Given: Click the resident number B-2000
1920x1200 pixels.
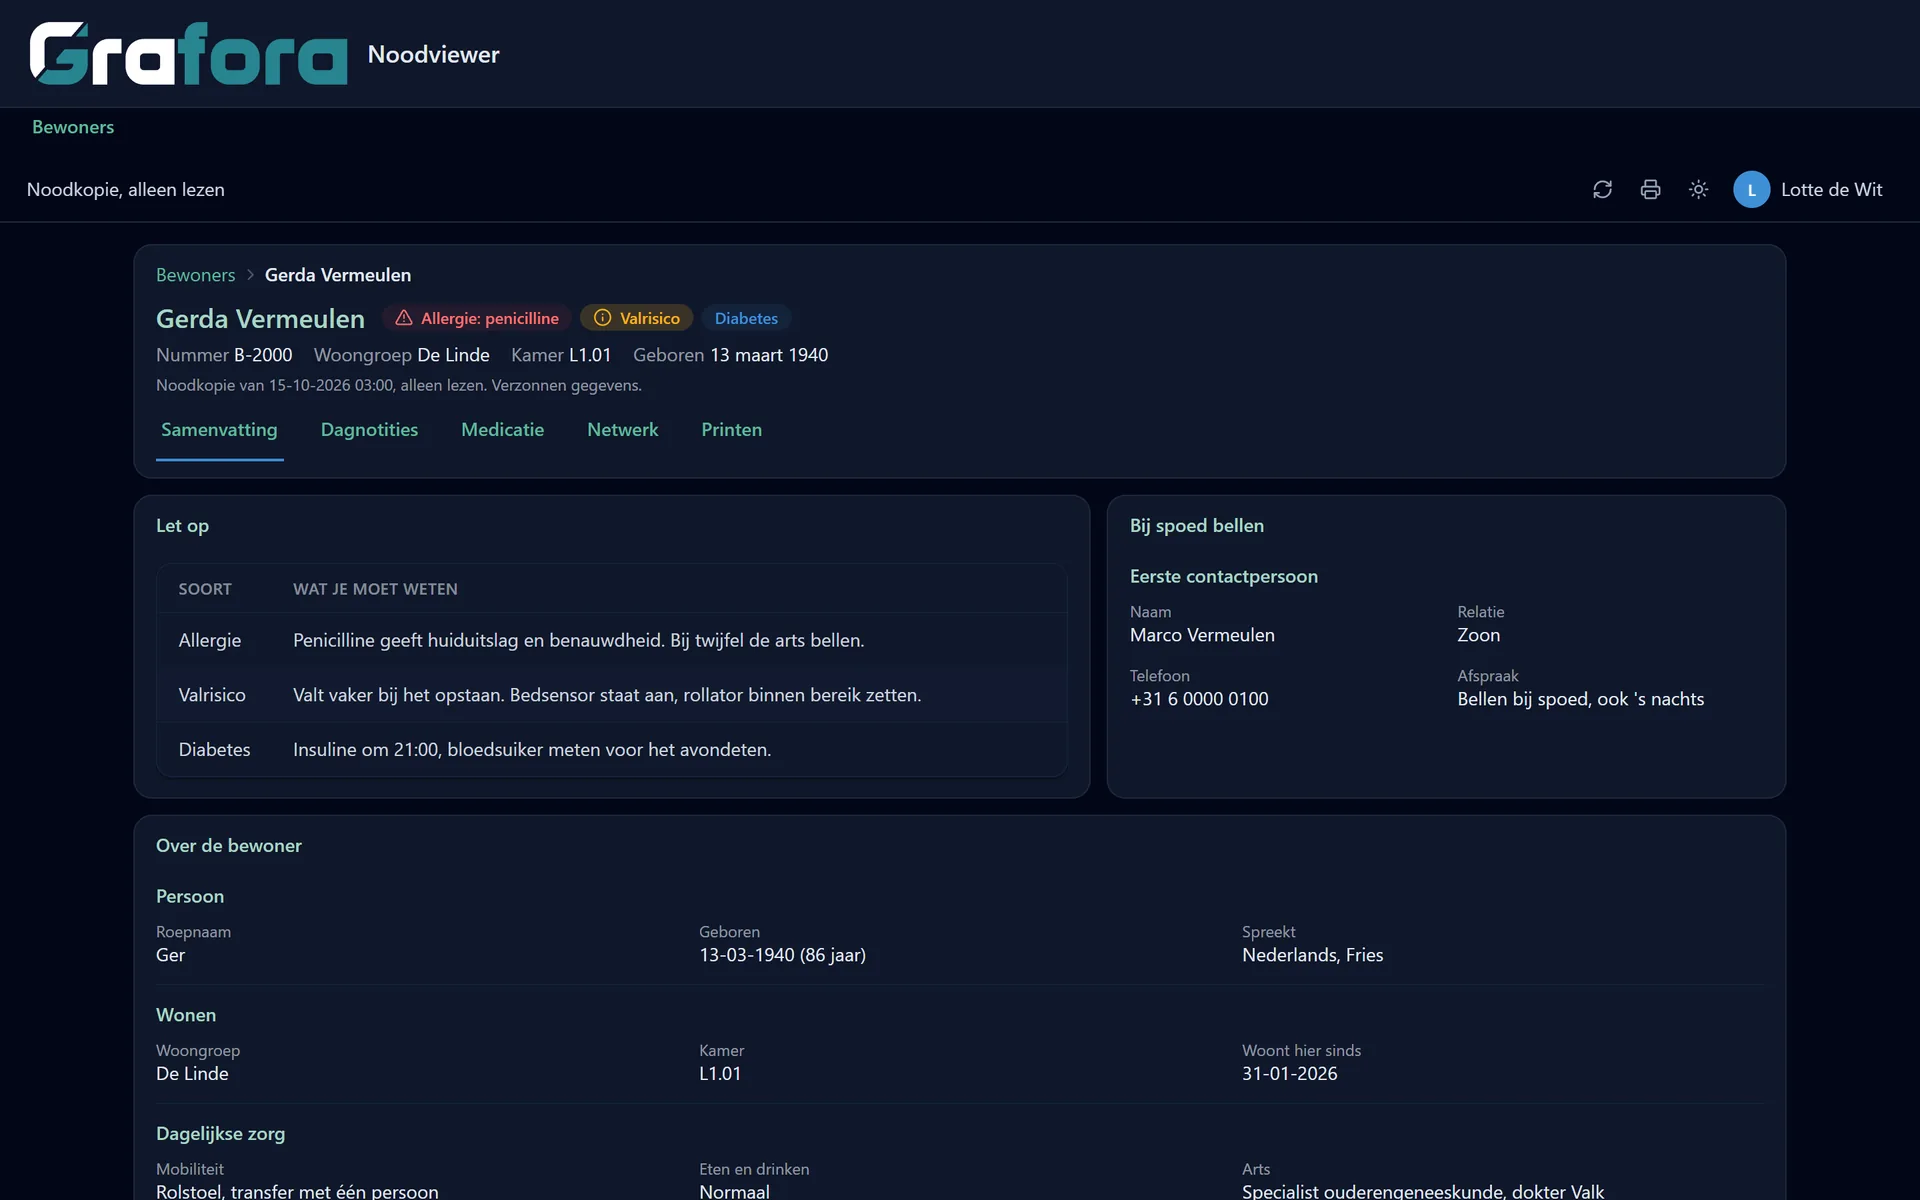Looking at the screenshot, I should (263, 355).
